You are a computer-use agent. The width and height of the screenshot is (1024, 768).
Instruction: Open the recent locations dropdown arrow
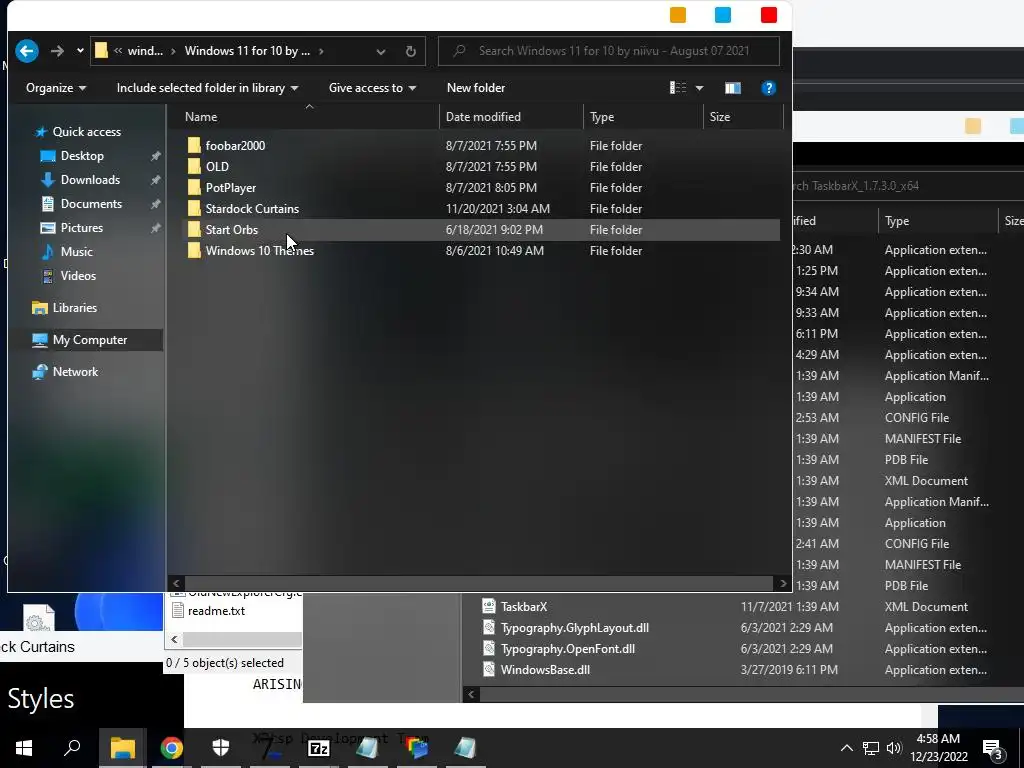point(80,51)
